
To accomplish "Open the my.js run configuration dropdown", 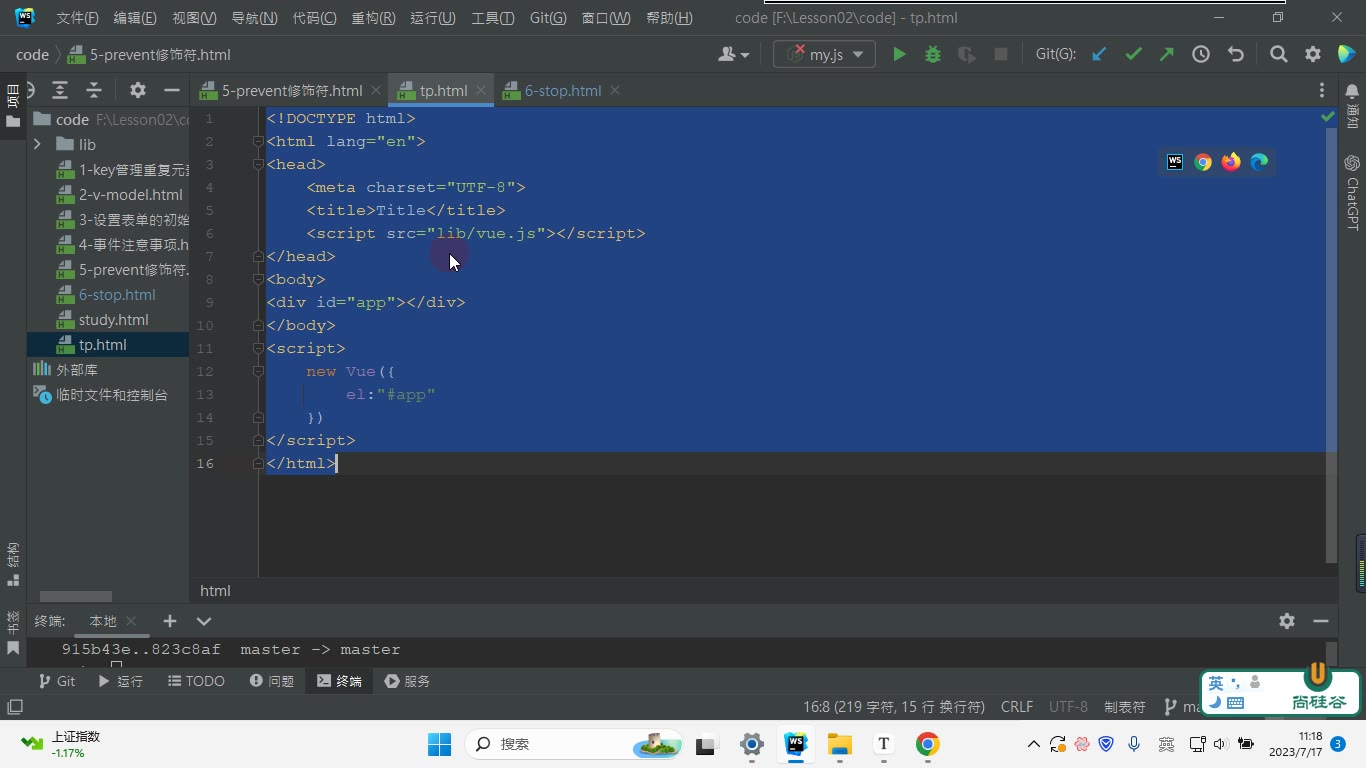I will coord(824,55).
